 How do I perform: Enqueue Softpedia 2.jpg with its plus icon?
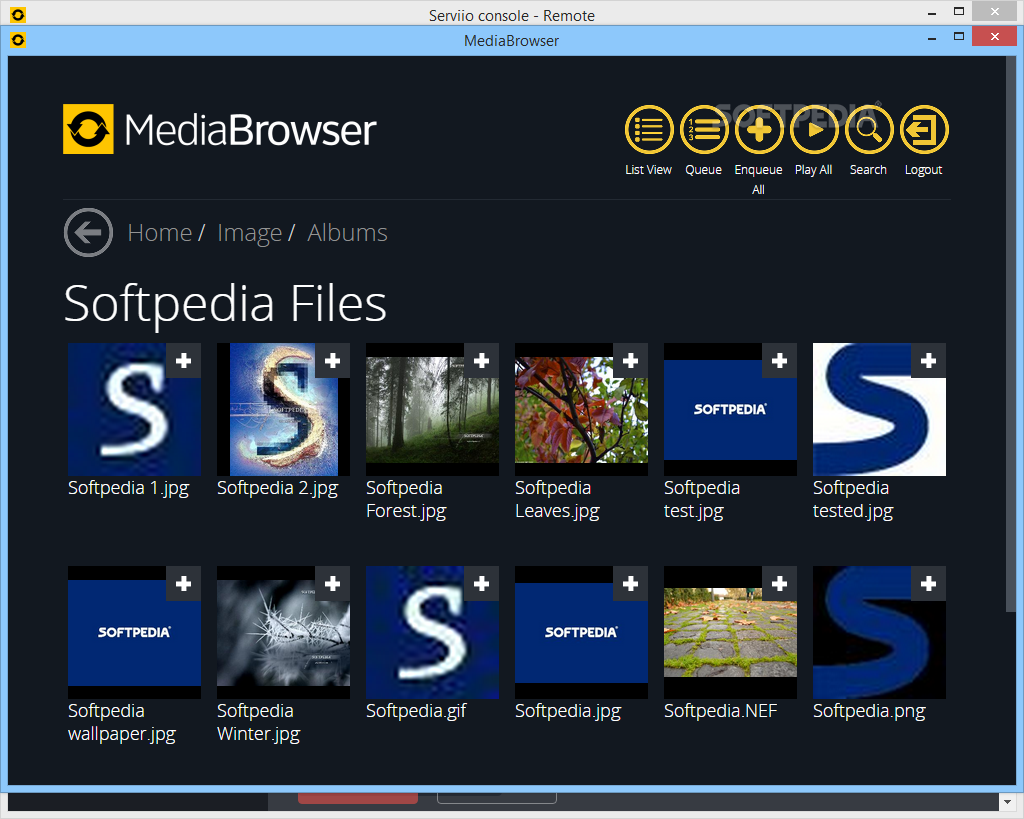(x=332, y=361)
